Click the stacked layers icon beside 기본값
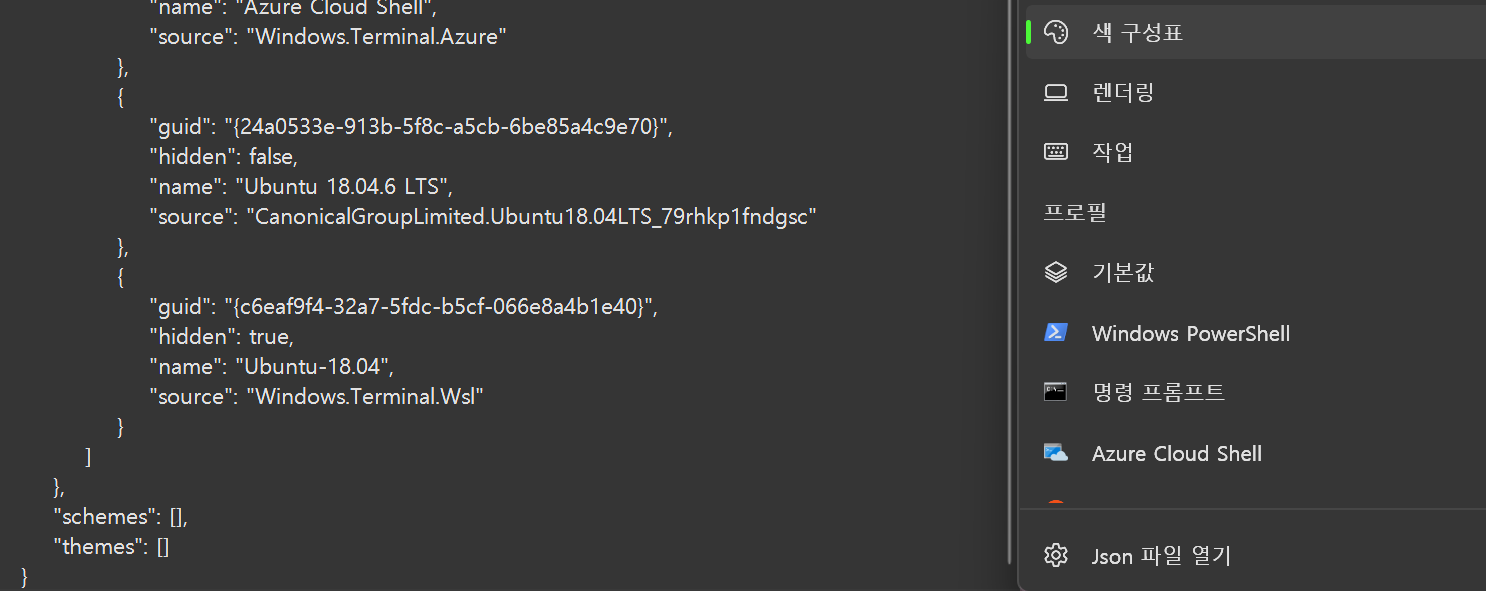 tap(1056, 272)
